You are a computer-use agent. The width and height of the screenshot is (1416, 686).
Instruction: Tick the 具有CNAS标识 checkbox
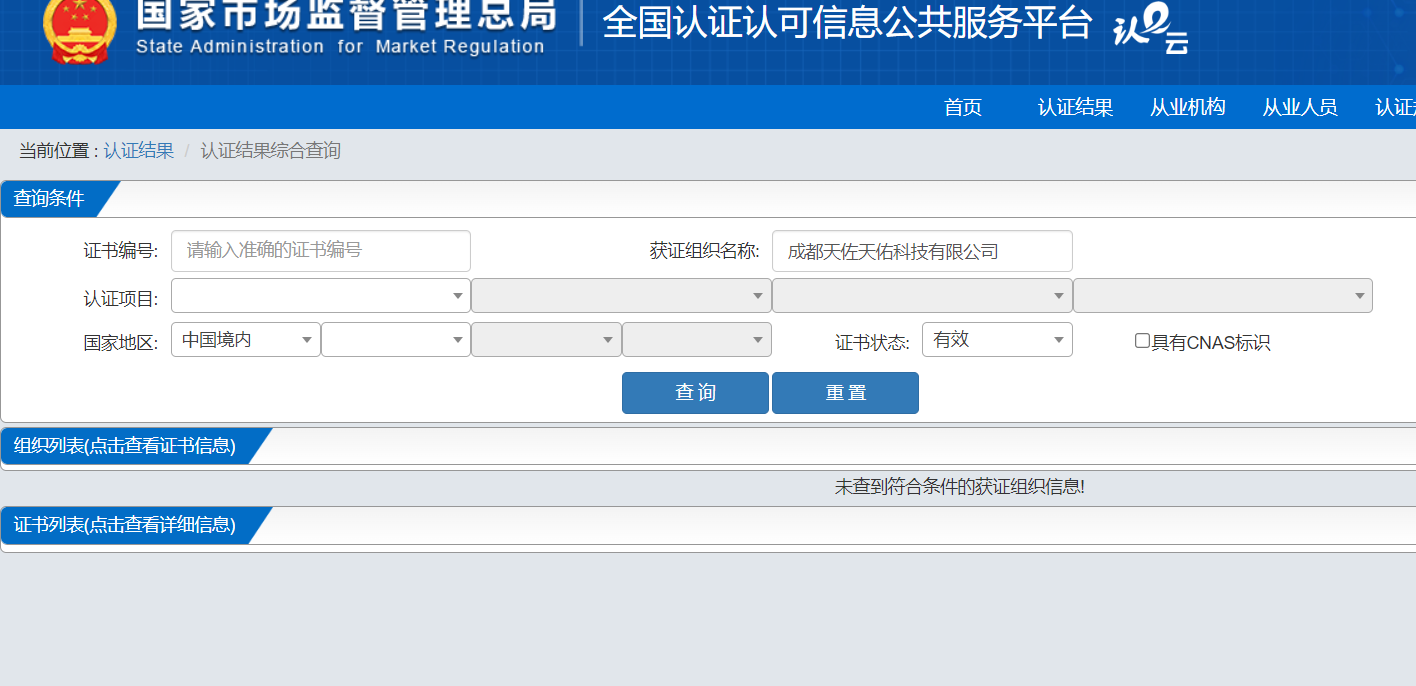tap(1142, 341)
